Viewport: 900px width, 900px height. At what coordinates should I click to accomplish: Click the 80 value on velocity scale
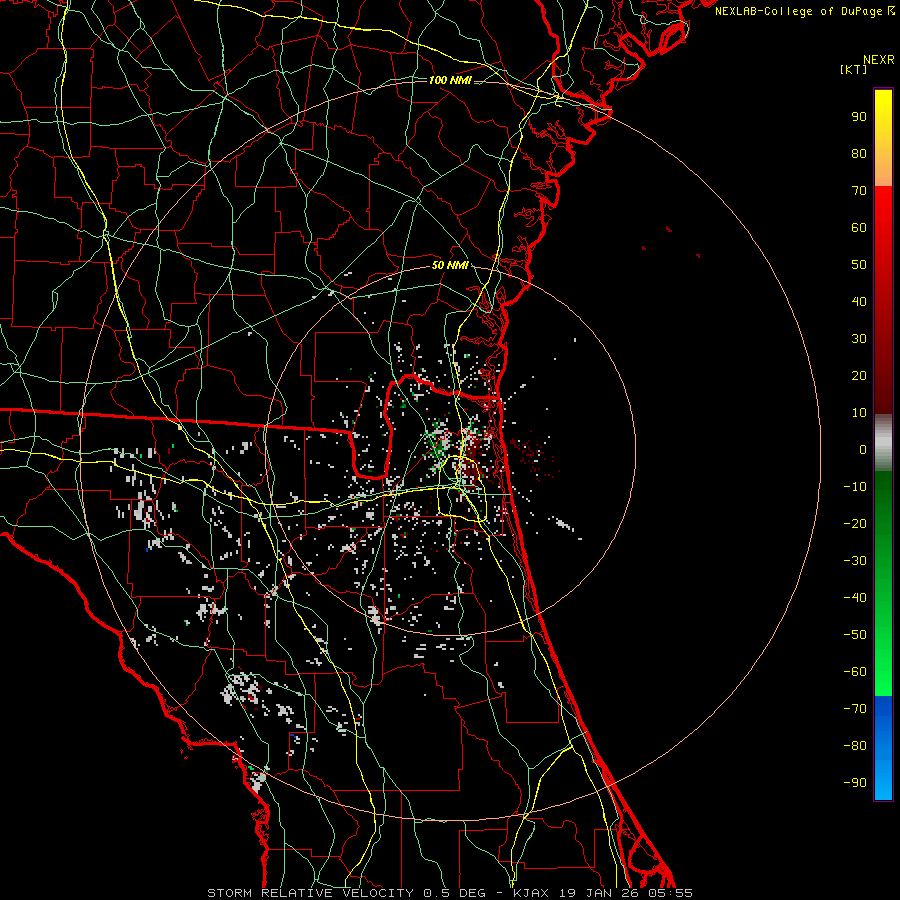(x=859, y=153)
